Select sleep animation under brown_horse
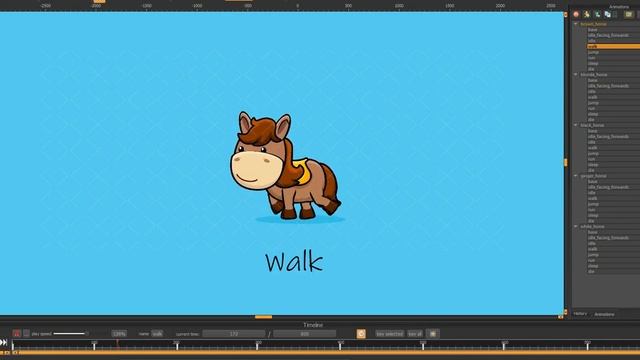 click(613, 63)
